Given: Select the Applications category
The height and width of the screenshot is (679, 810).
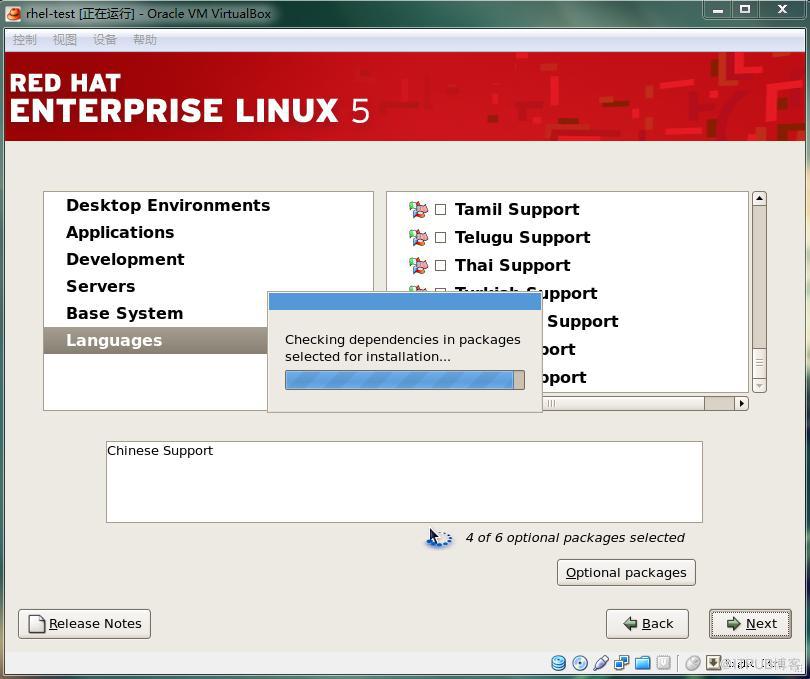Looking at the screenshot, I should tap(208, 232).
